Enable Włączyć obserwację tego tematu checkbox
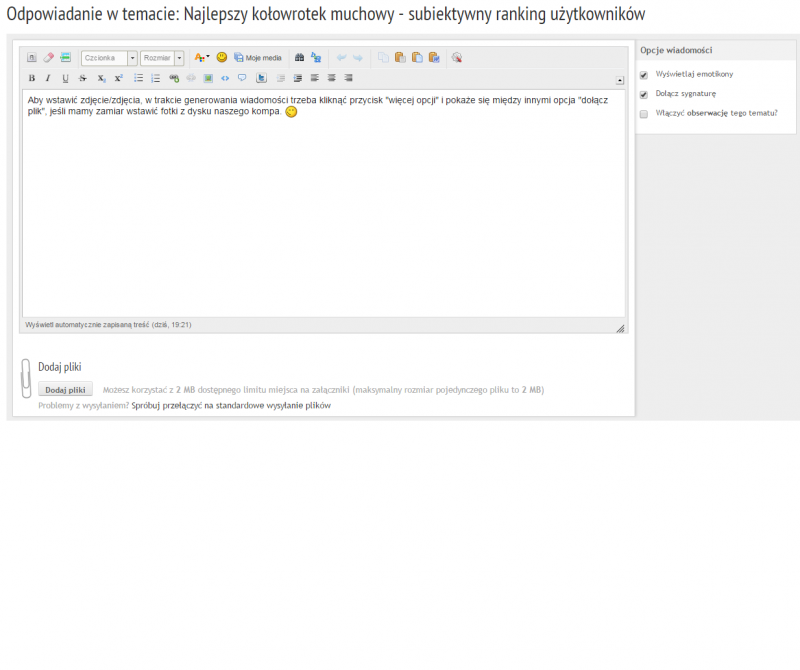Screen dimensions: 800x670 pos(644,114)
